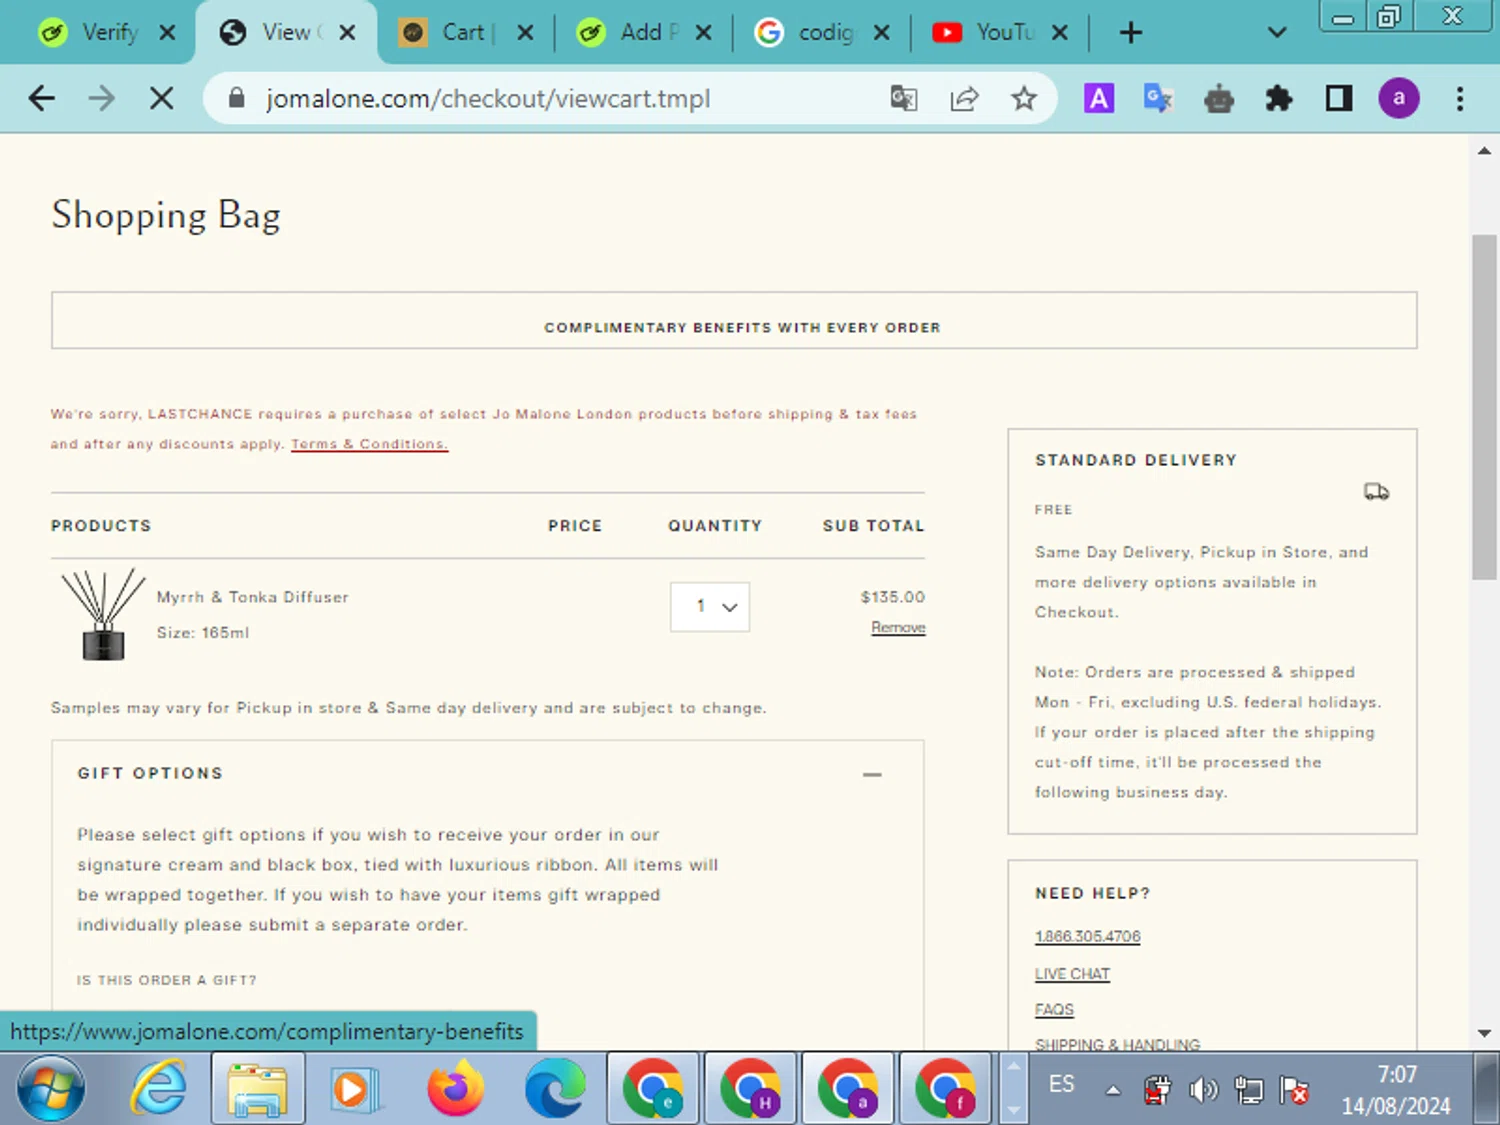Collapse the Gift Options section
Screen dimensions: 1500x1125
(872, 774)
